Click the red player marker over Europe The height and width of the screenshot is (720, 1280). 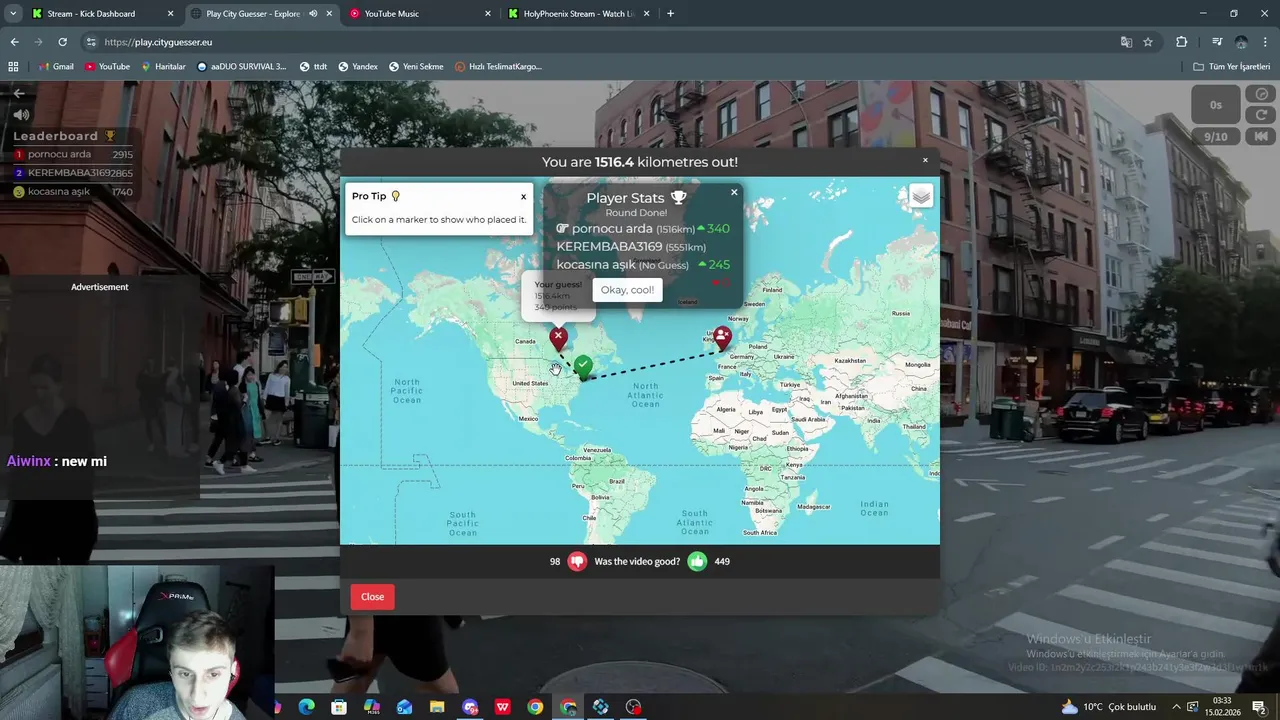[x=722, y=338]
